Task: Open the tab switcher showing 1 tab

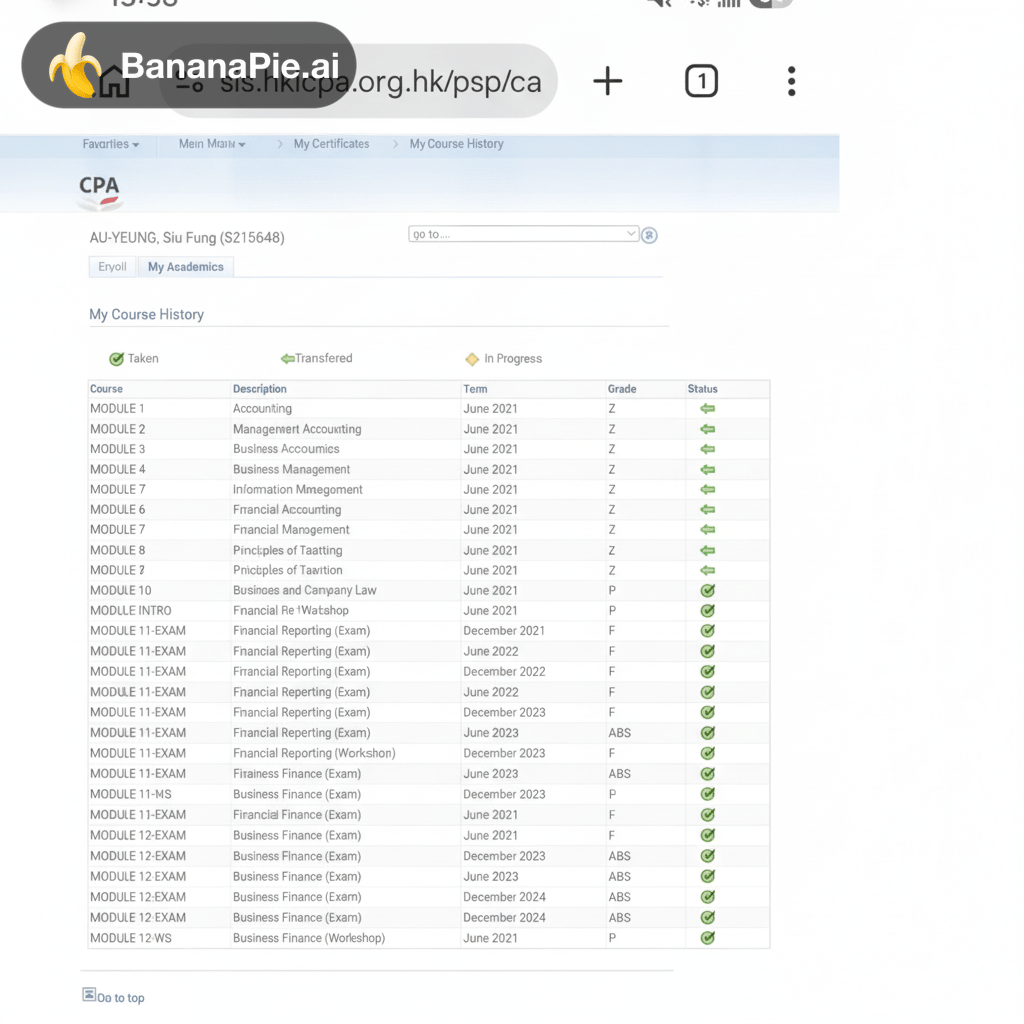Action: pos(701,81)
